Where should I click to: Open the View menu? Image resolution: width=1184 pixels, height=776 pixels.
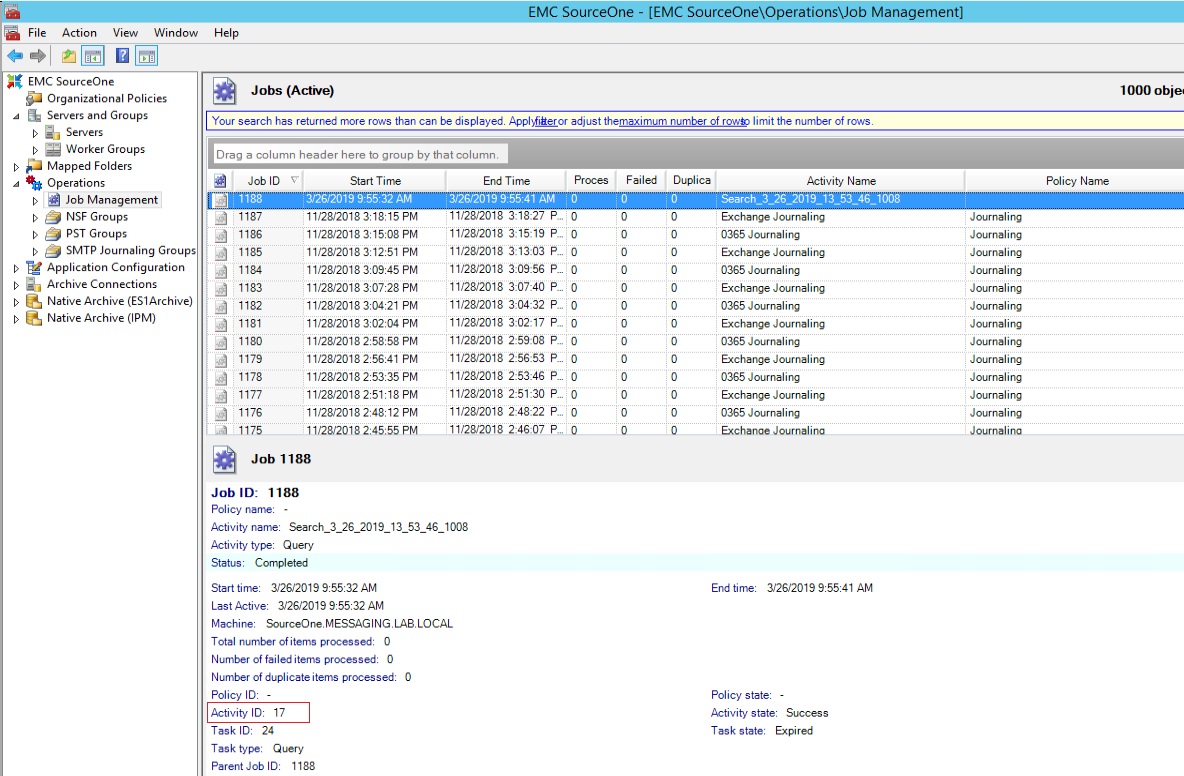[x=124, y=32]
